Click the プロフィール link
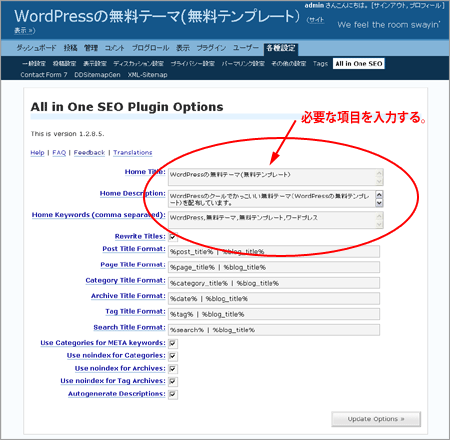 click(x=426, y=5)
